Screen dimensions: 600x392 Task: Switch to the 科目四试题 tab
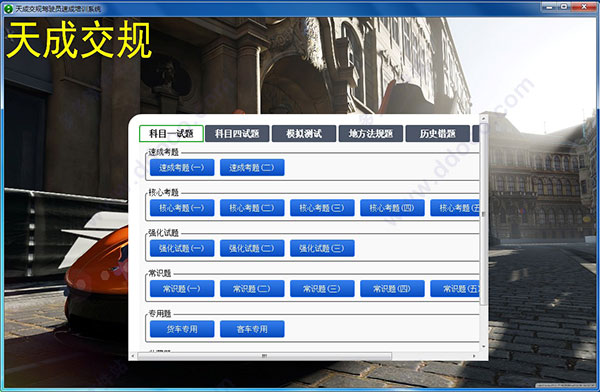pyautogui.click(x=237, y=134)
